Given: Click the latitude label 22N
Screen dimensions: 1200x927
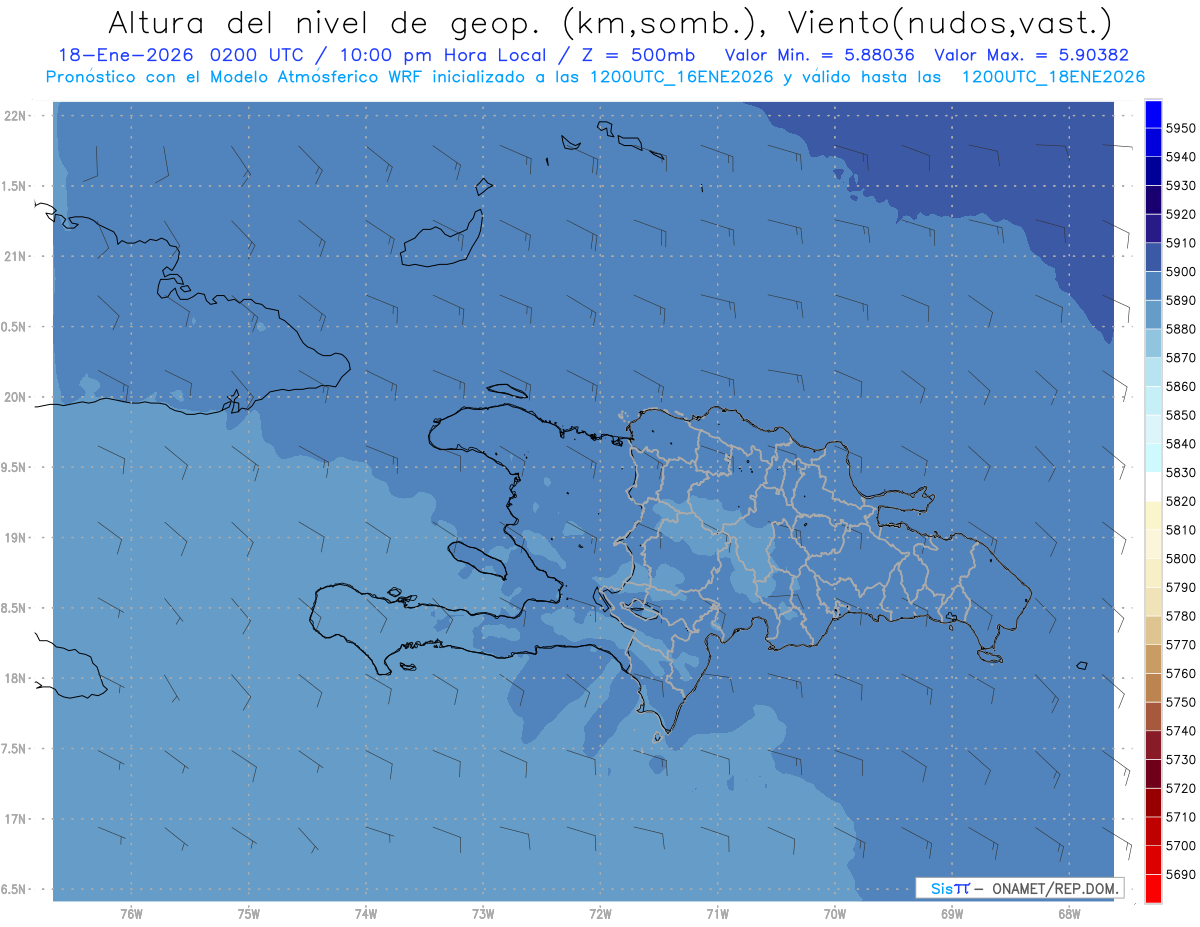Looking at the screenshot, I should 15,115.
